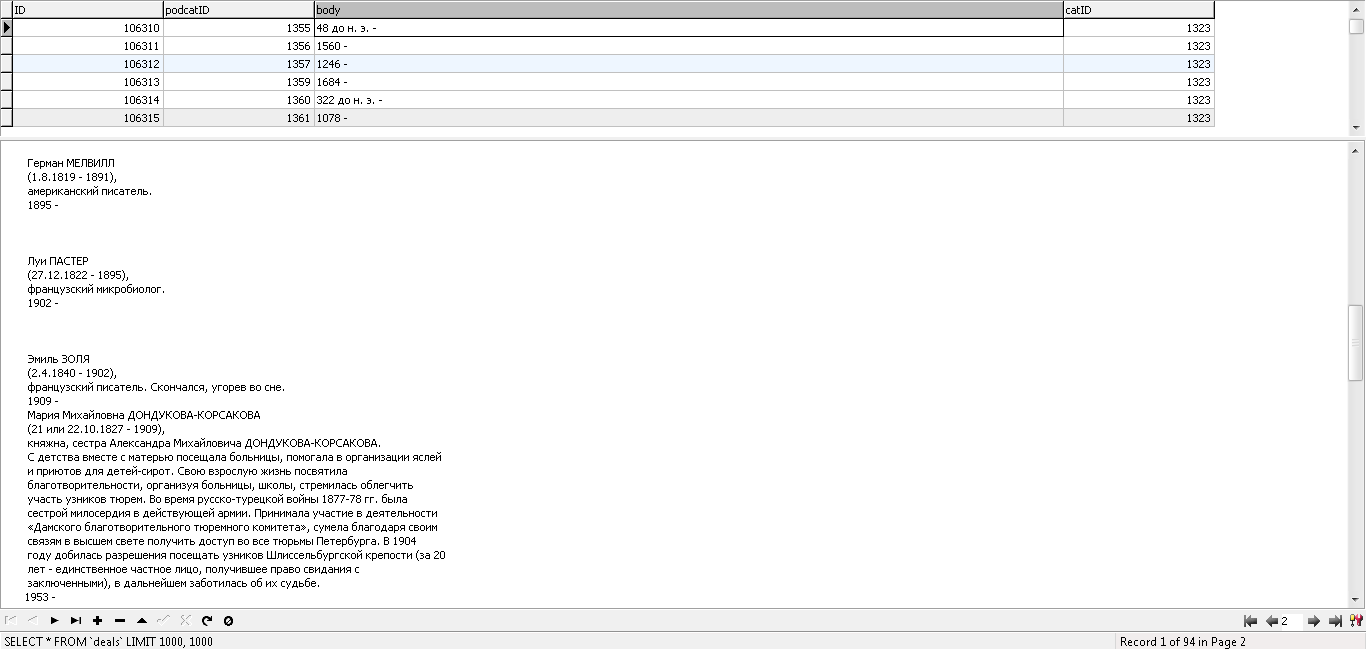Screen dimensions: 1366x650
Task: Go to previous page of results
Action: tap(1272, 621)
